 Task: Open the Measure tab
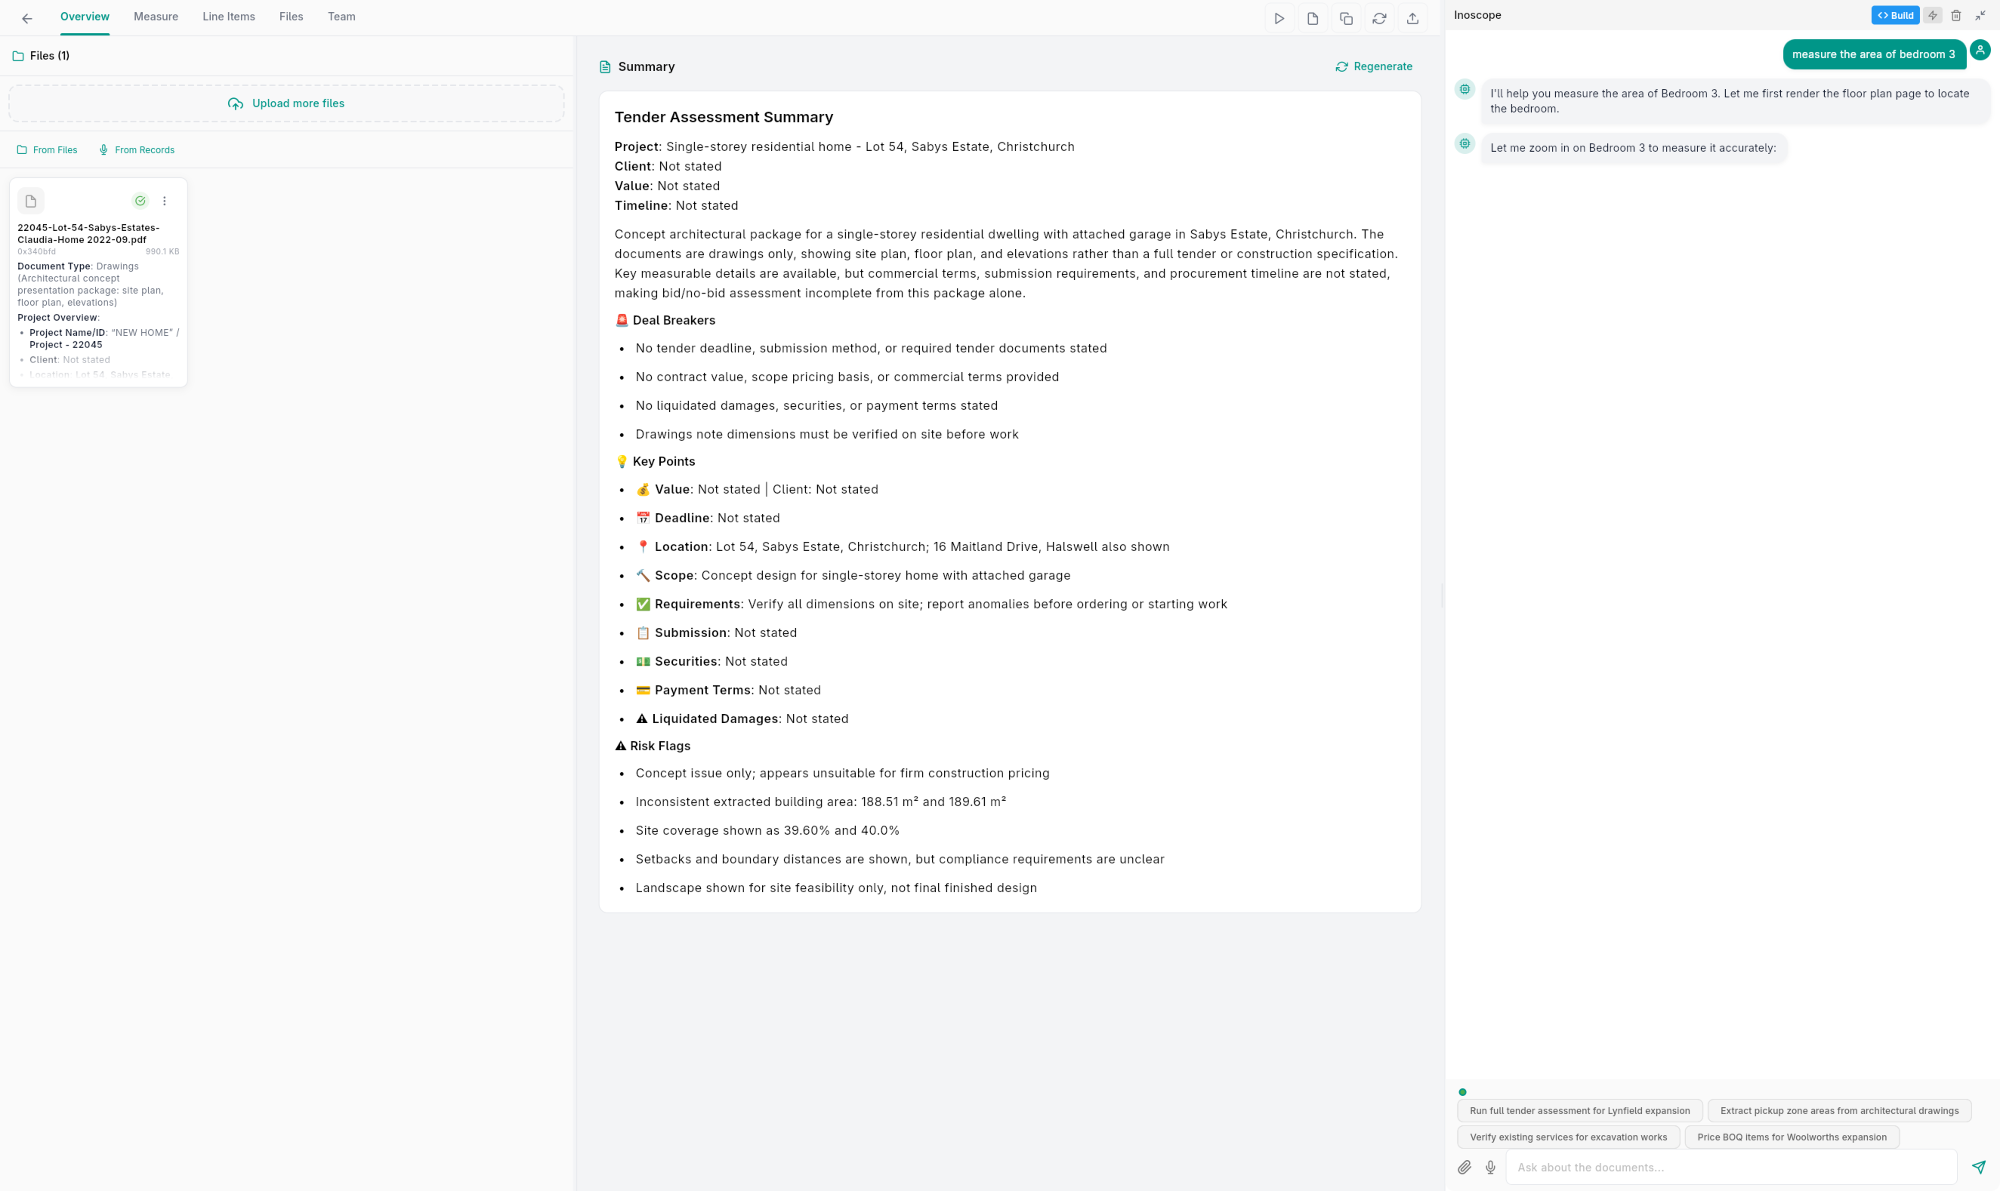(x=156, y=16)
